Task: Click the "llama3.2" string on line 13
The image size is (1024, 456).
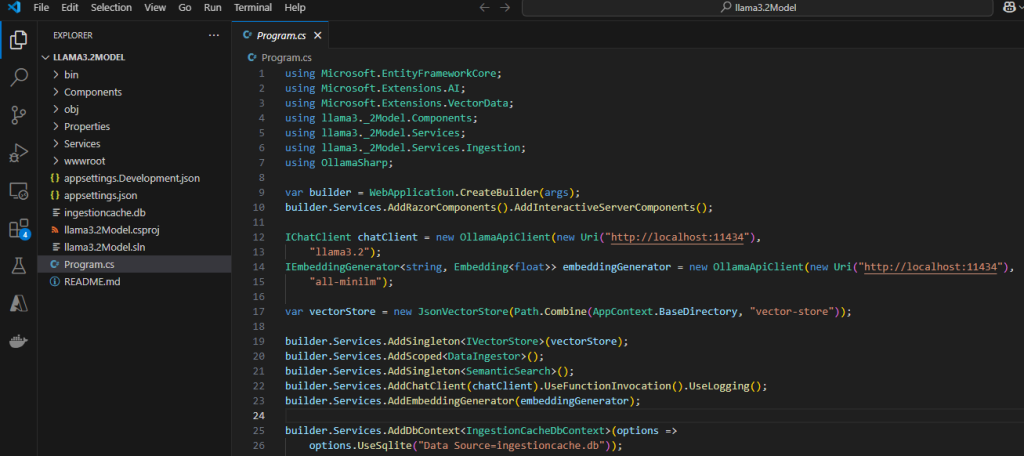Action: tap(342, 252)
